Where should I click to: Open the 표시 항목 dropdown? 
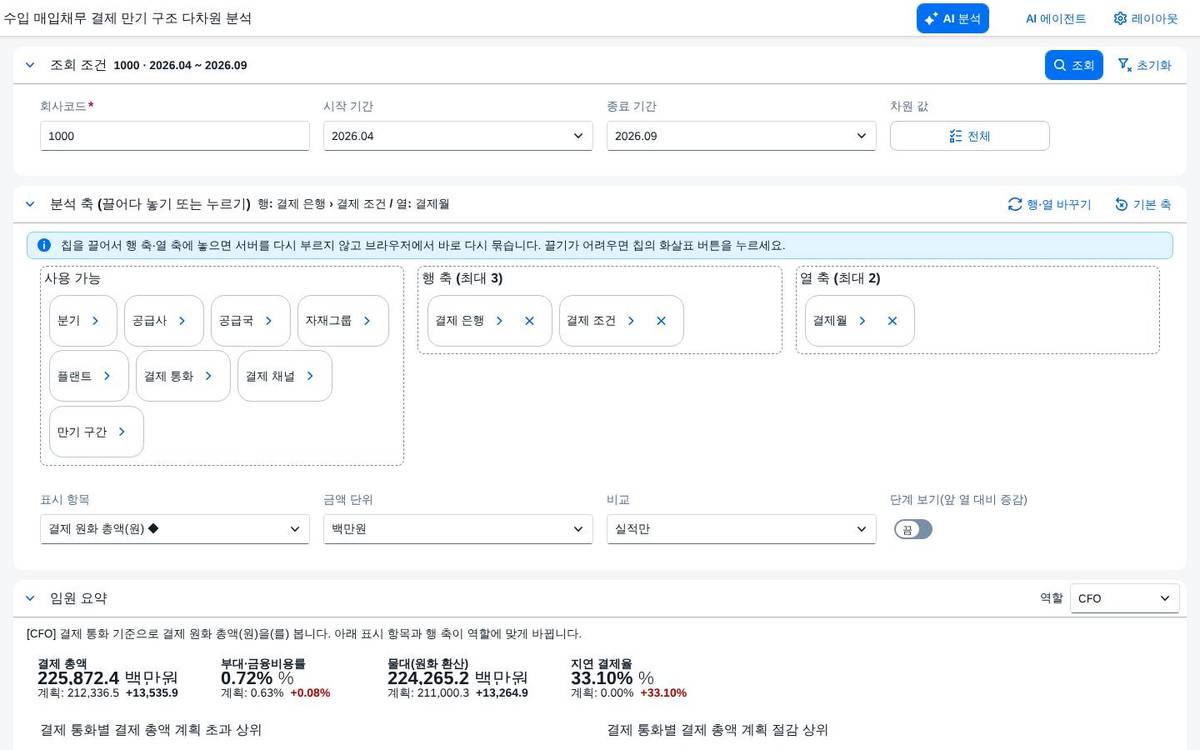tap(175, 529)
